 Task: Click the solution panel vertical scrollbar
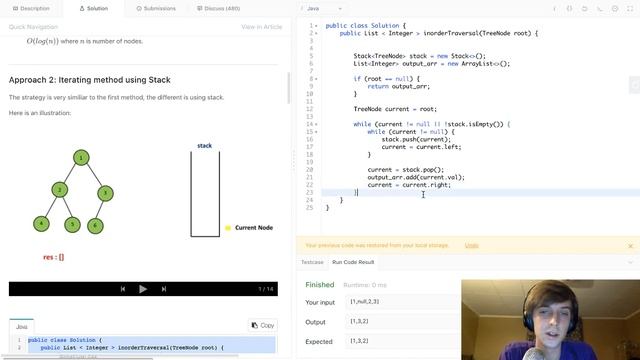(289, 88)
